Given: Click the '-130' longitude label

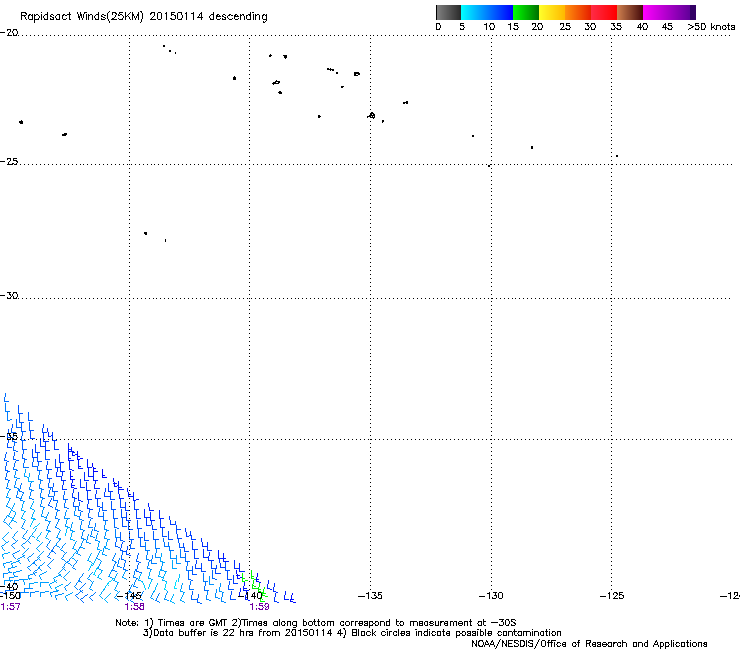Looking at the screenshot, I should 491,596.
